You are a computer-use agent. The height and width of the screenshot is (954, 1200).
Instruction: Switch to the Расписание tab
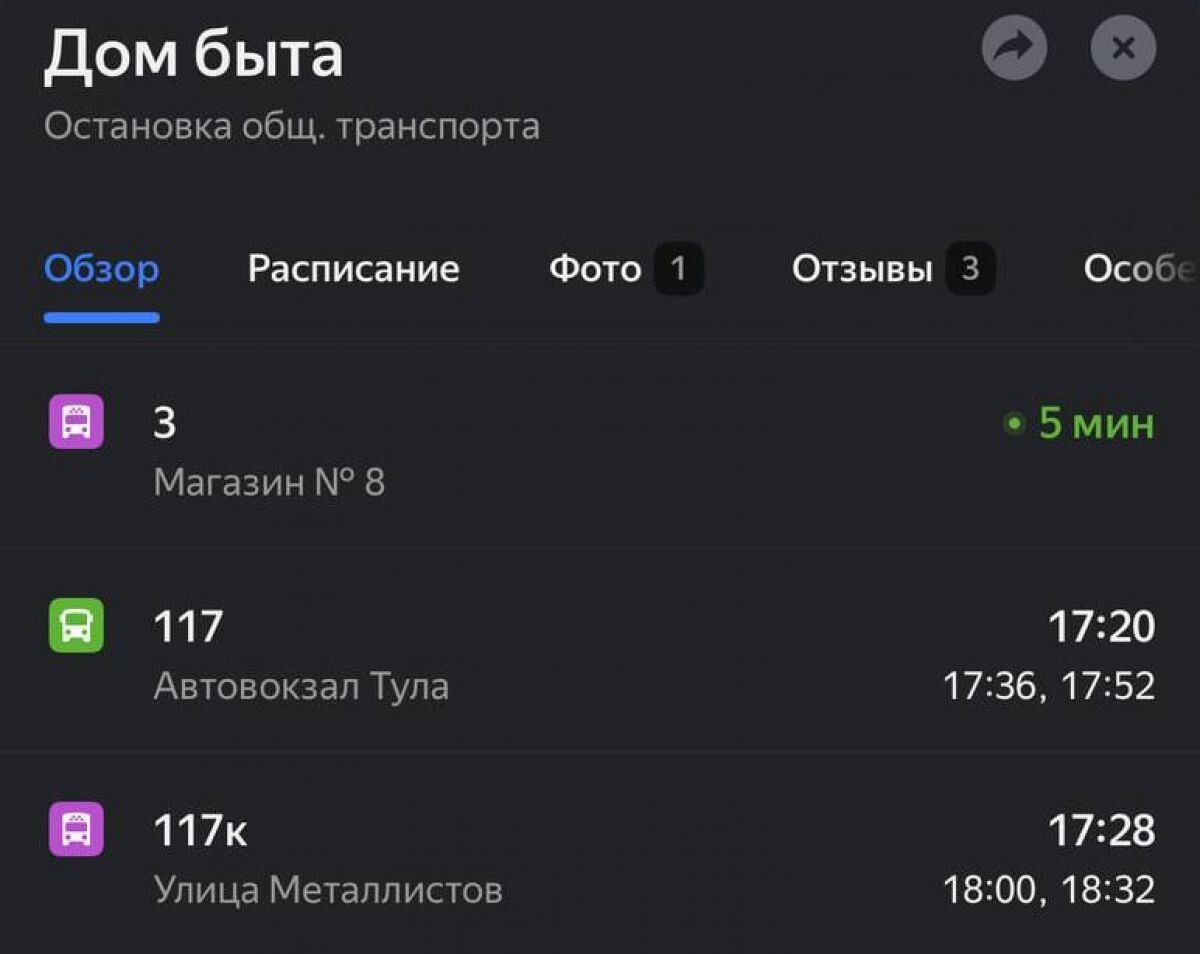pyautogui.click(x=353, y=268)
